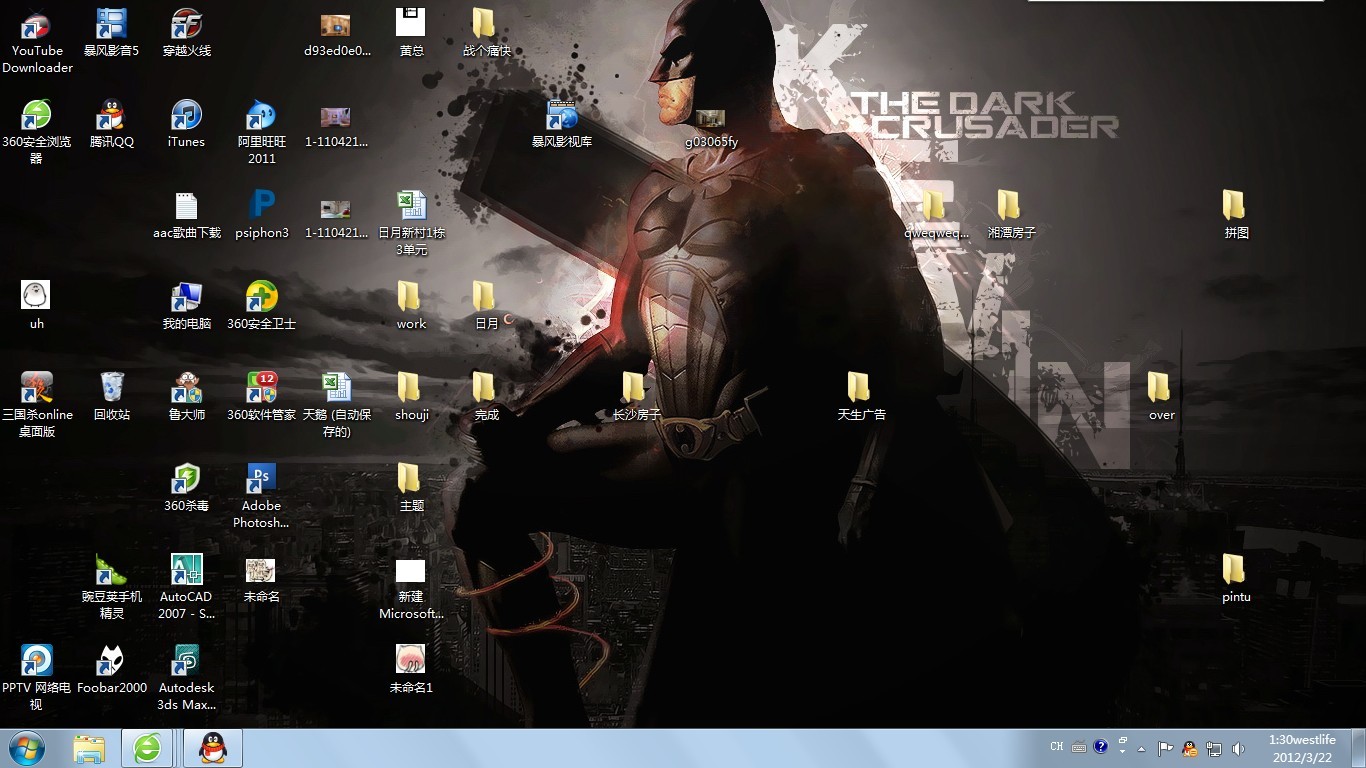Launch Autodesk 3ds Max shortcut
Viewport: 1366px width, 768px height.
tap(187, 678)
